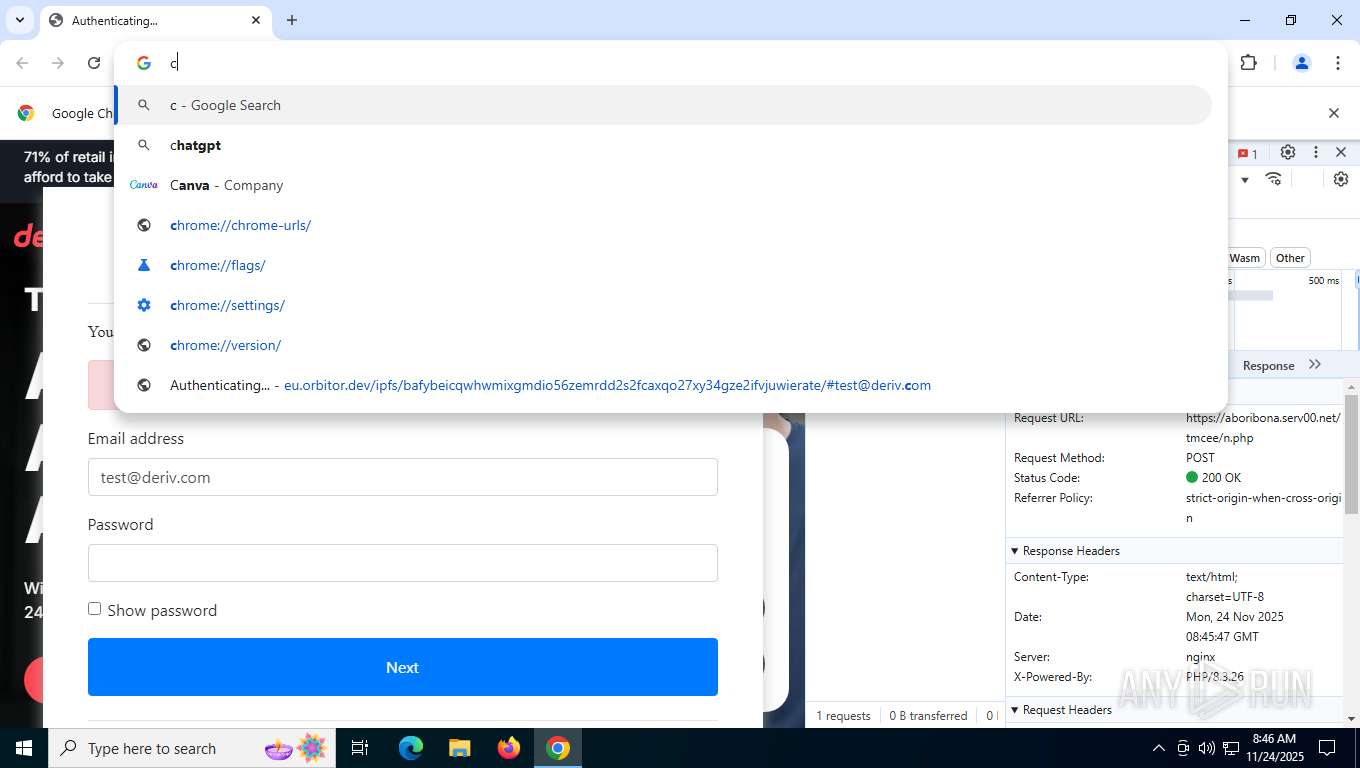Open a new browser tab
This screenshot has height=768, width=1360.
[292, 20]
